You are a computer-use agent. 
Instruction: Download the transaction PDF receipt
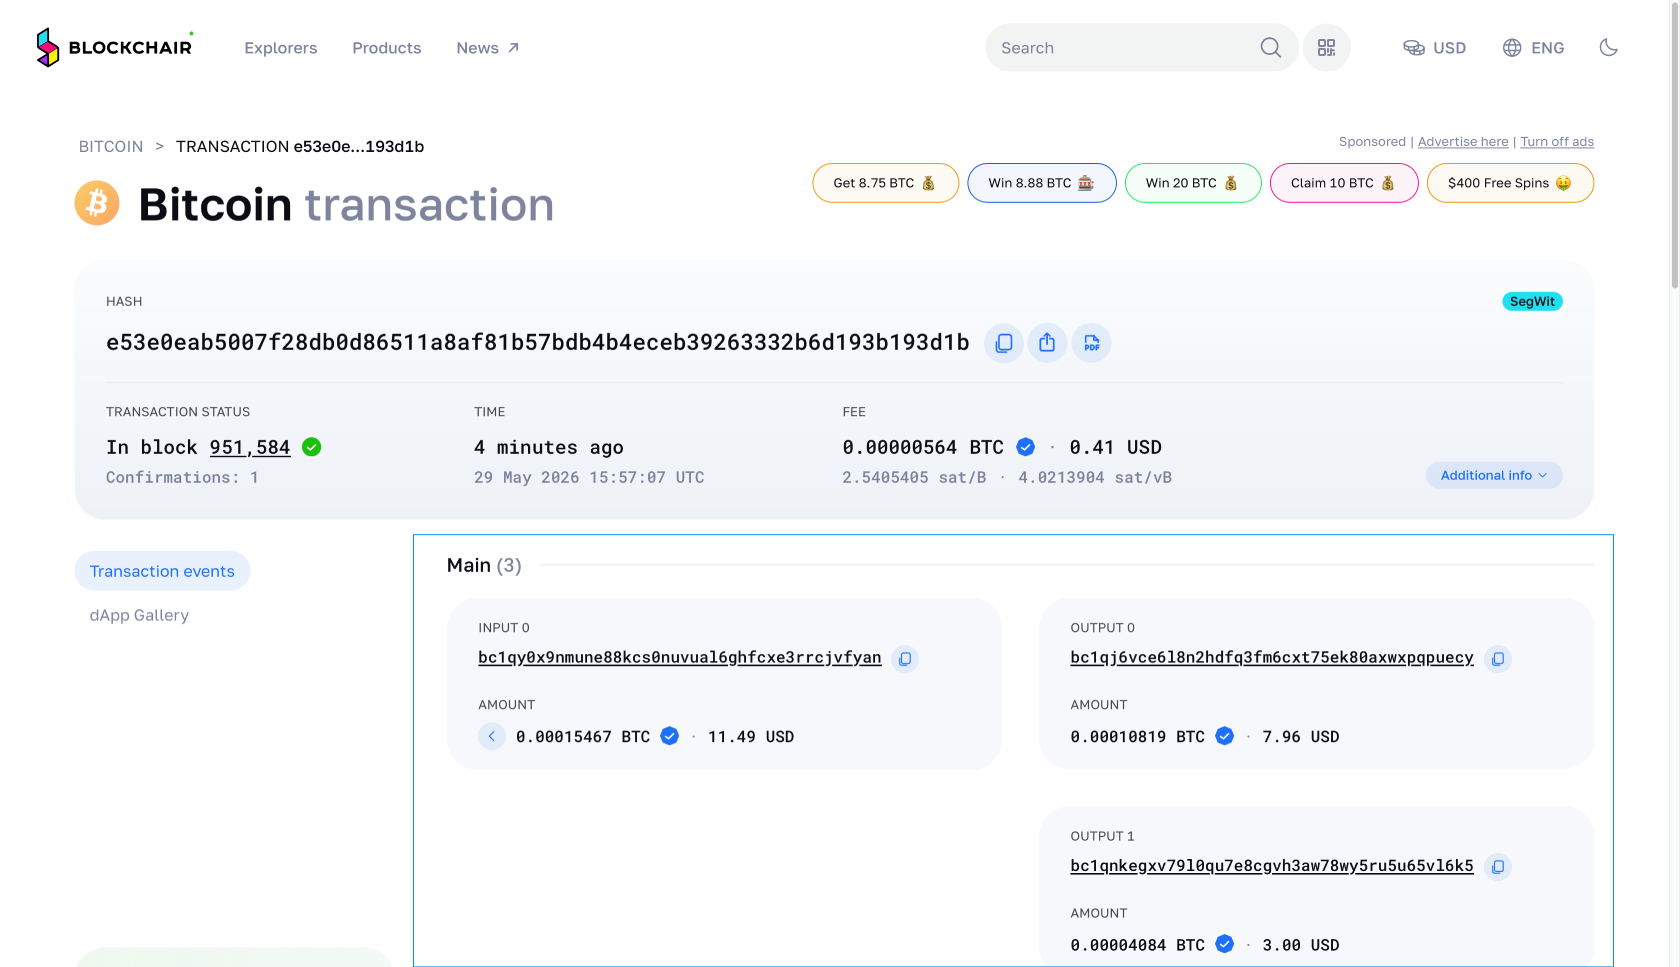point(1091,343)
